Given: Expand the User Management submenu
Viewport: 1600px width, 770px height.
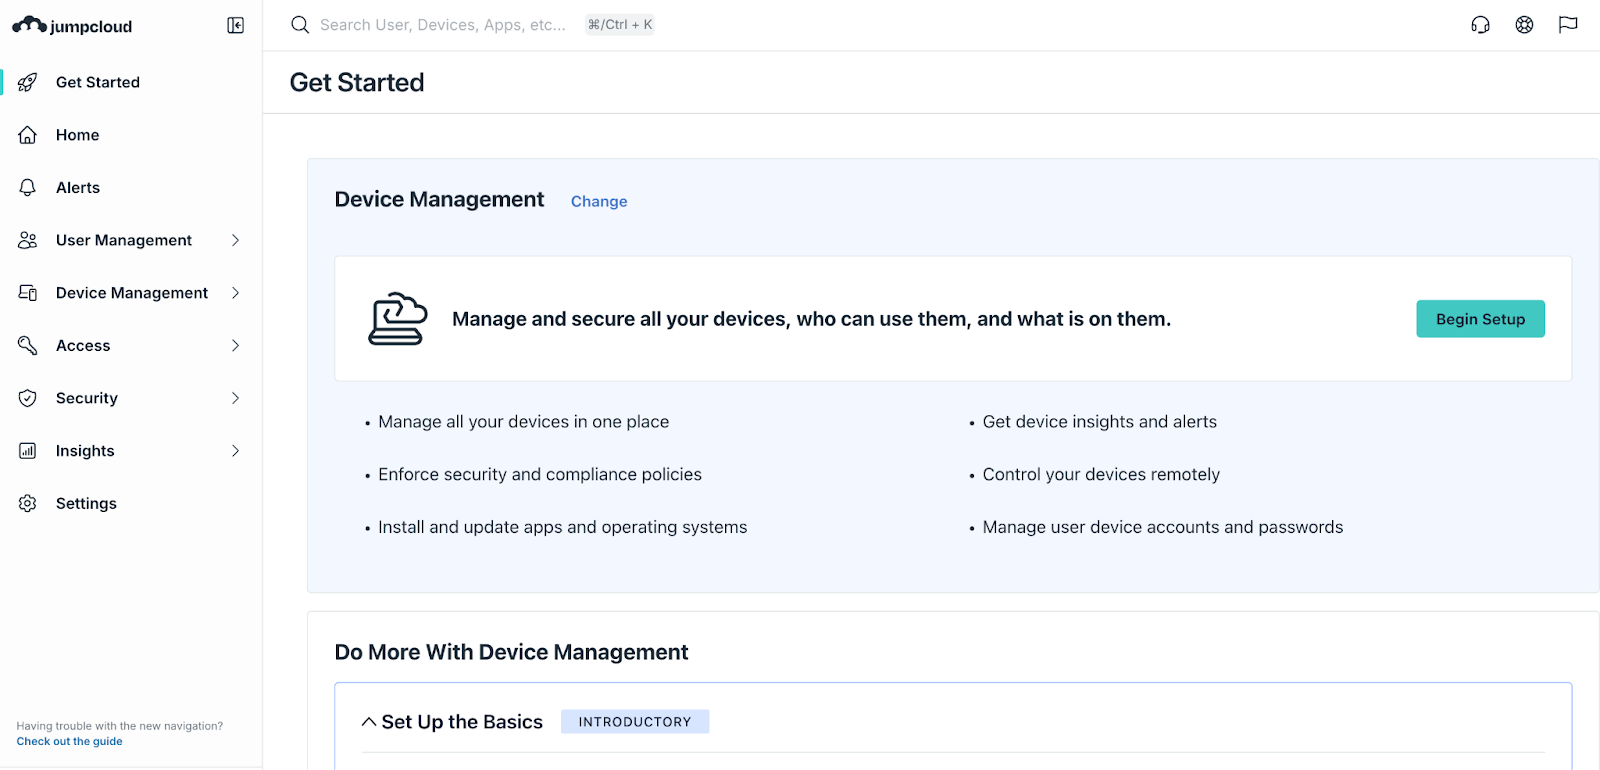Looking at the screenshot, I should tap(236, 240).
